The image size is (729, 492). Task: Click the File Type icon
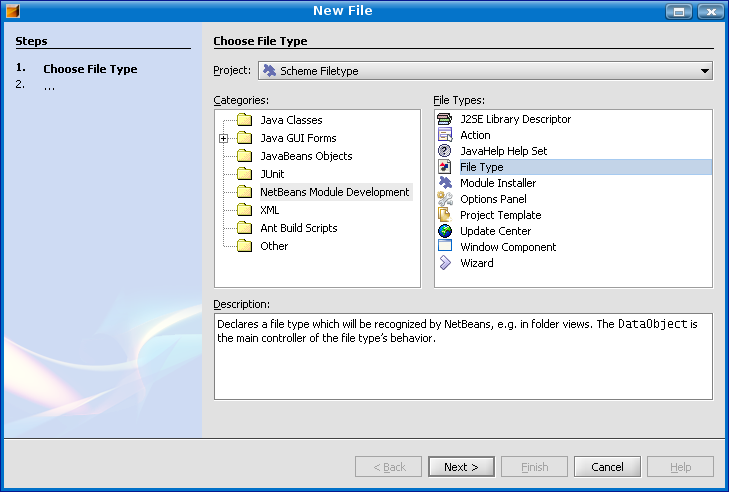444,166
